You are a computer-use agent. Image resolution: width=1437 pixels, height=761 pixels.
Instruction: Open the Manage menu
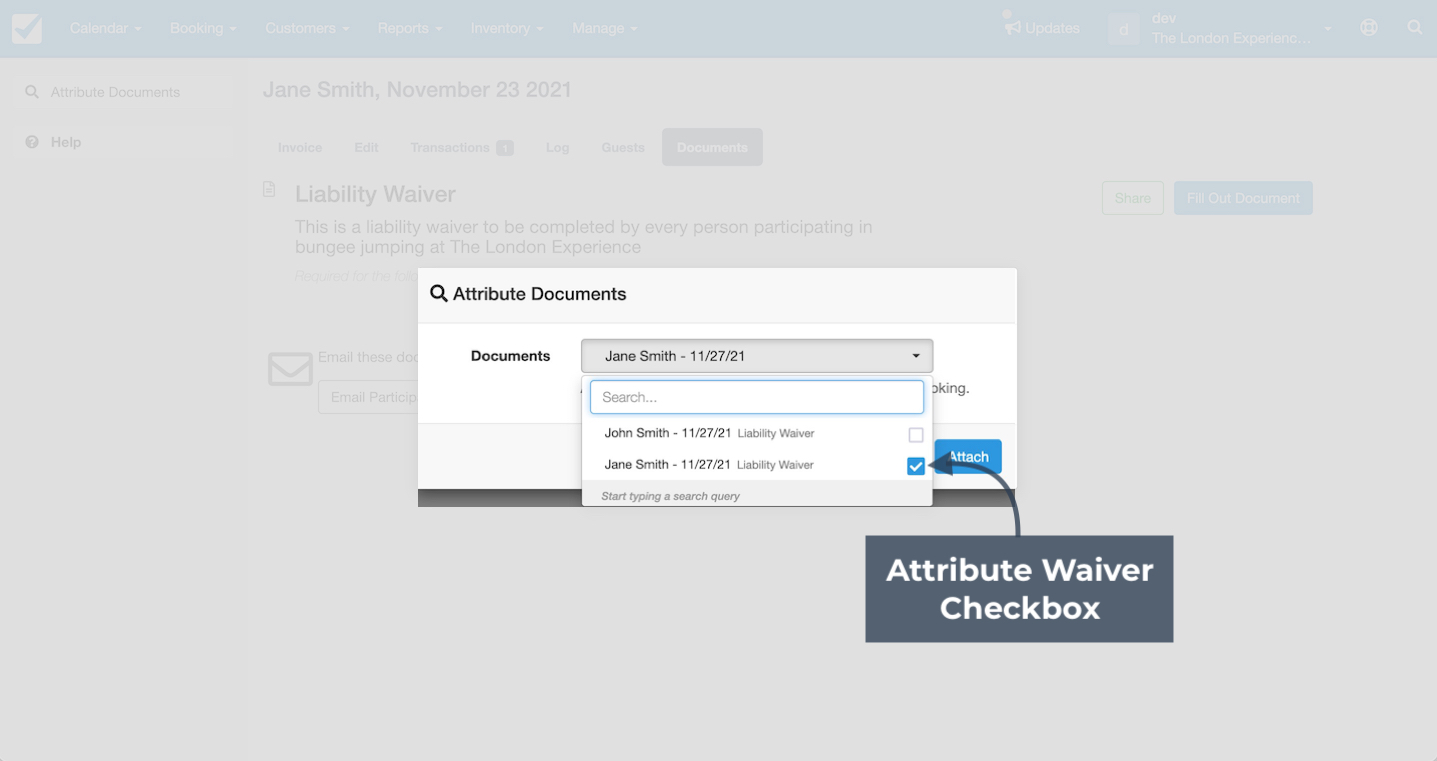point(605,28)
